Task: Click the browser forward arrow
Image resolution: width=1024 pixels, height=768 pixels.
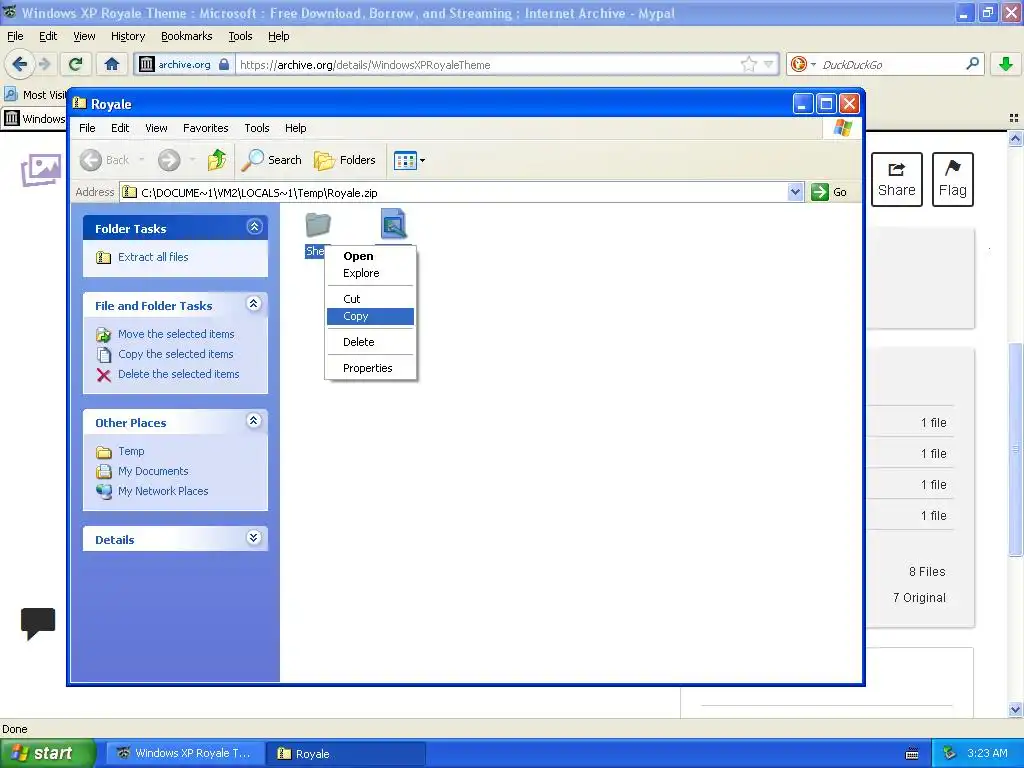Action: pos(44,64)
